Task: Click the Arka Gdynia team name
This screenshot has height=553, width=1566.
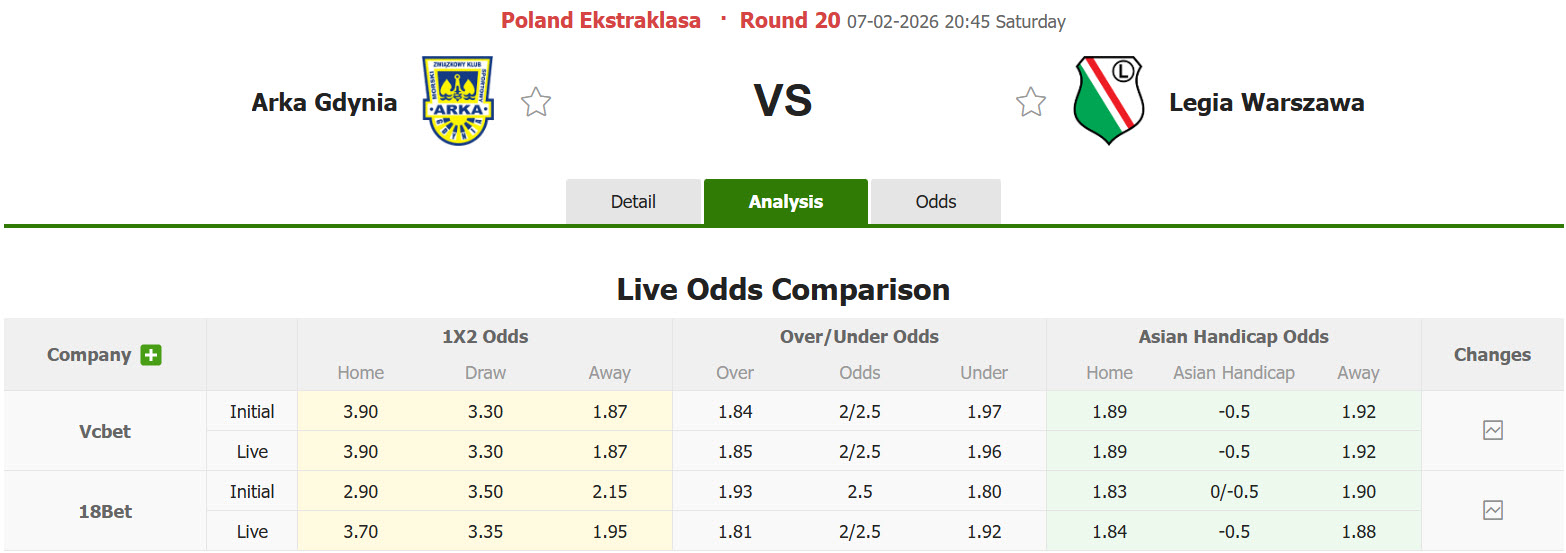Action: [324, 102]
